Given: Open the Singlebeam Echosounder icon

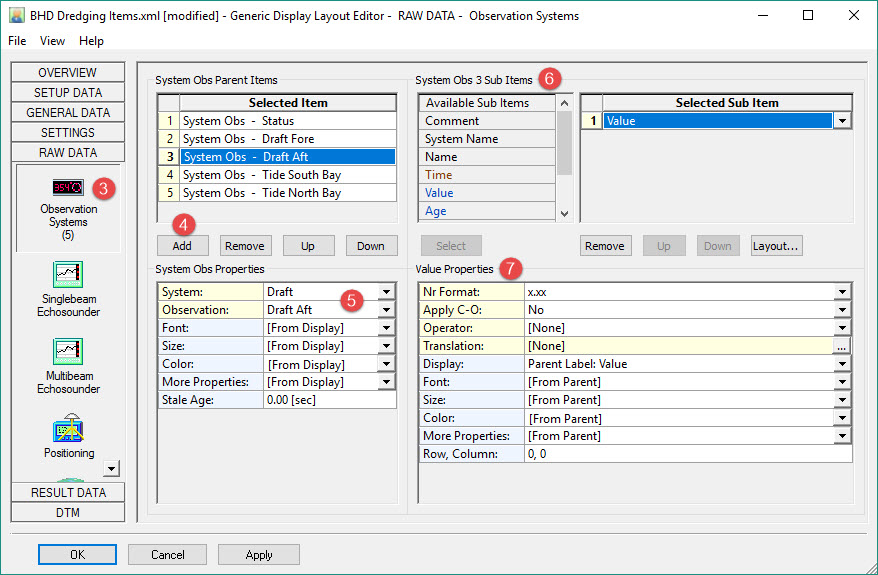Looking at the screenshot, I should (68, 273).
